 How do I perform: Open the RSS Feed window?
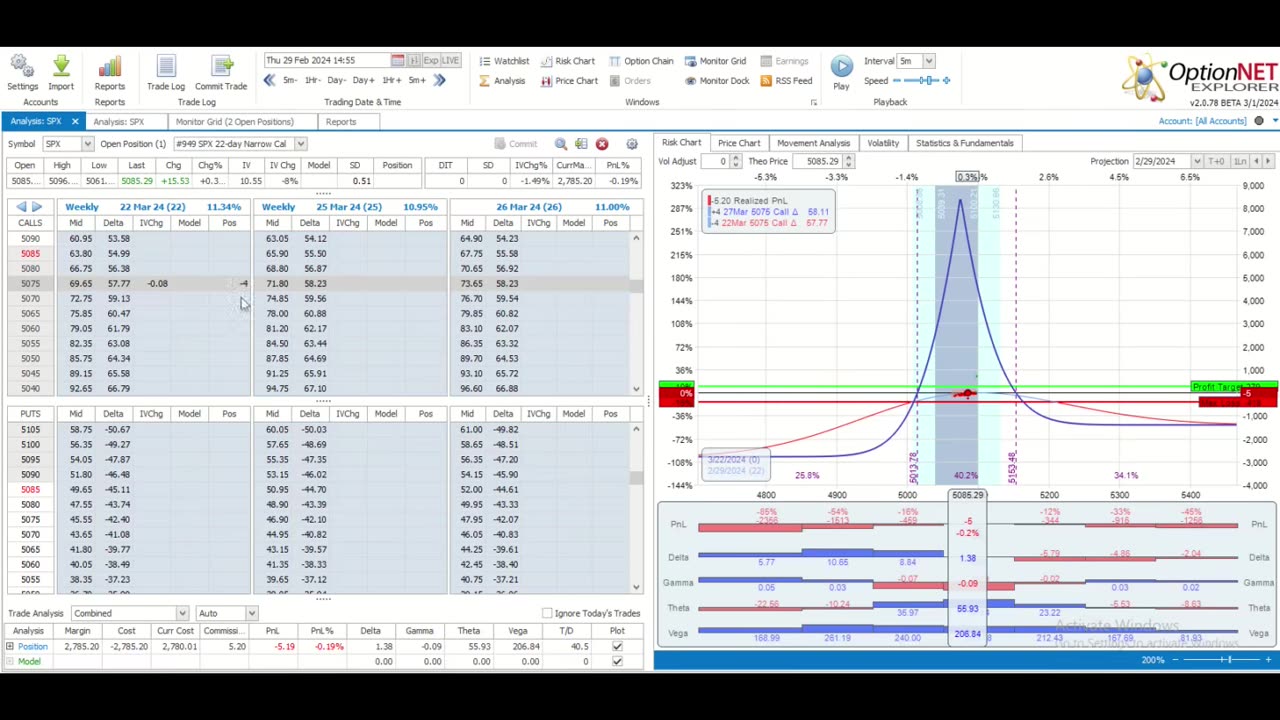click(x=786, y=81)
